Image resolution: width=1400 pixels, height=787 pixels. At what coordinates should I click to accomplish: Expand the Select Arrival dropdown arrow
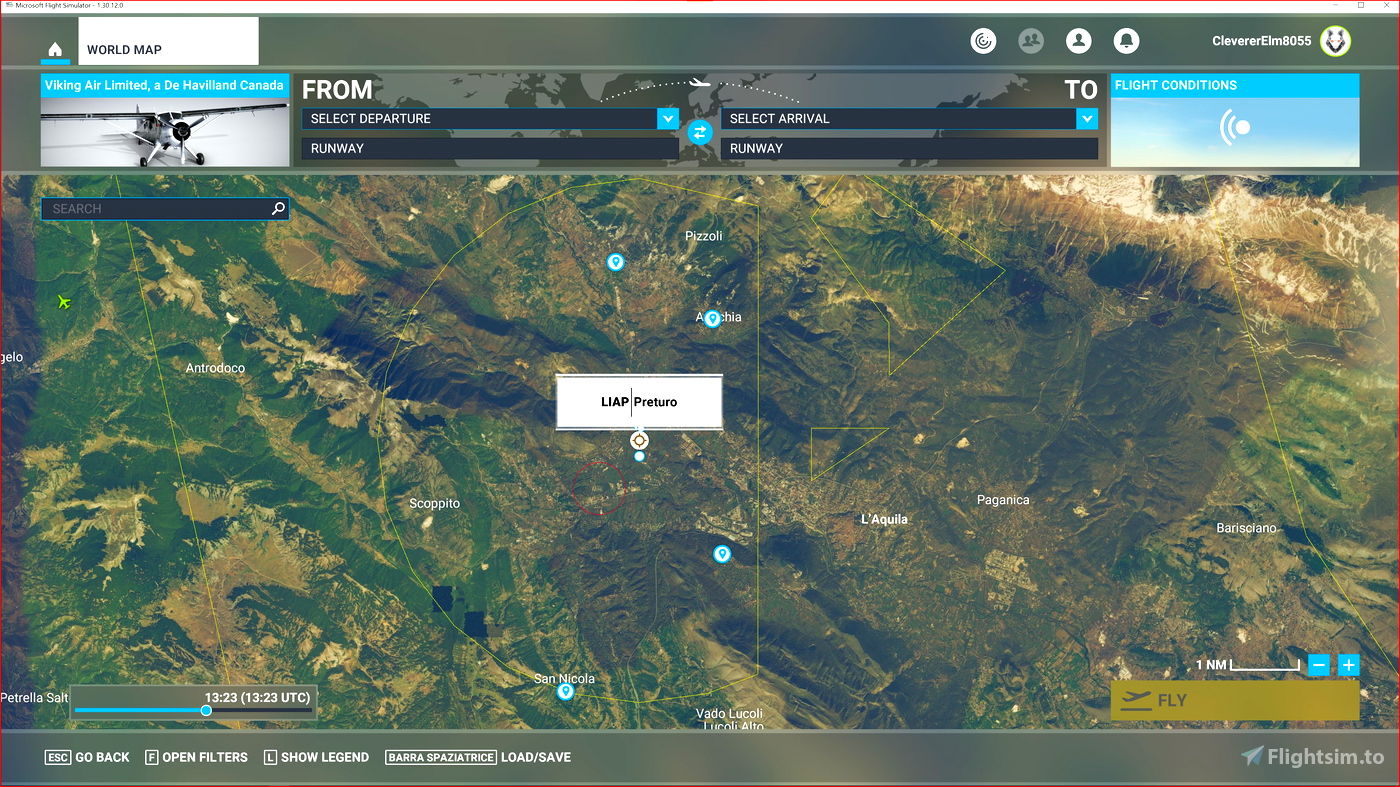pyautogui.click(x=1087, y=119)
